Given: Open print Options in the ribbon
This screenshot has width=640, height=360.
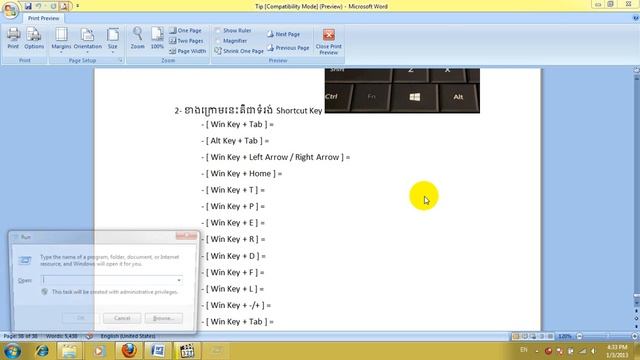Looking at the screenshot, I should [x=34, y=38].
